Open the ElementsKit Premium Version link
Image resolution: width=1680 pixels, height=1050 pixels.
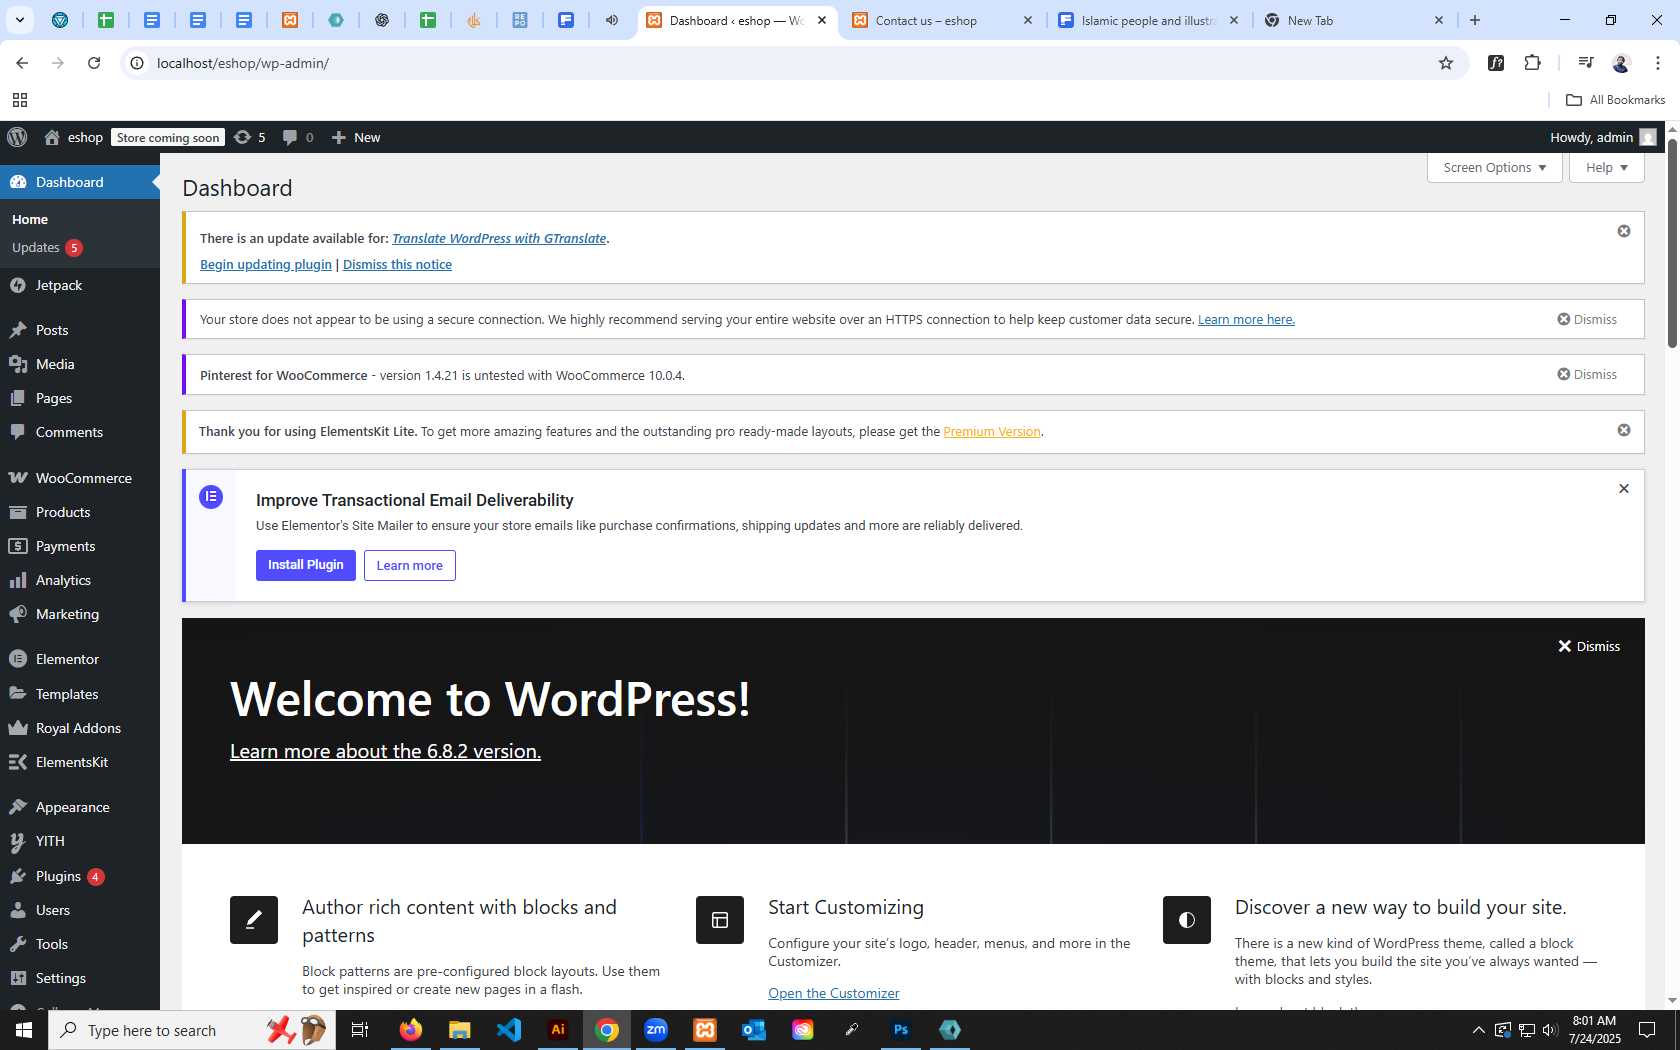coord(991,431)
